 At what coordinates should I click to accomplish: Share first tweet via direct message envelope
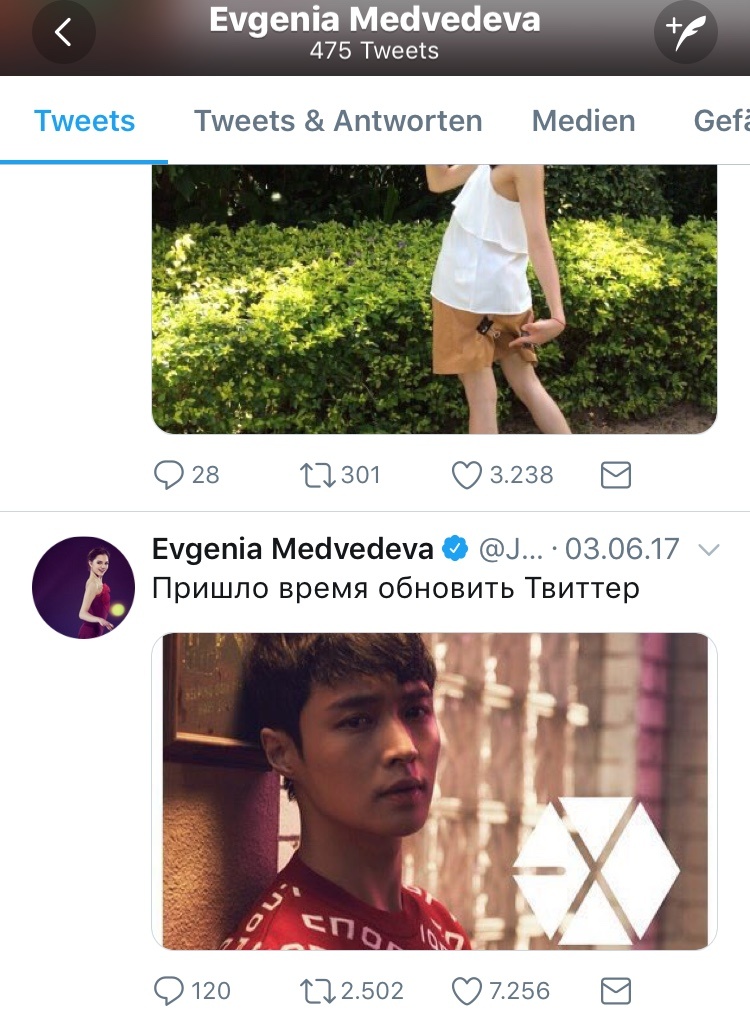point(616,475)
